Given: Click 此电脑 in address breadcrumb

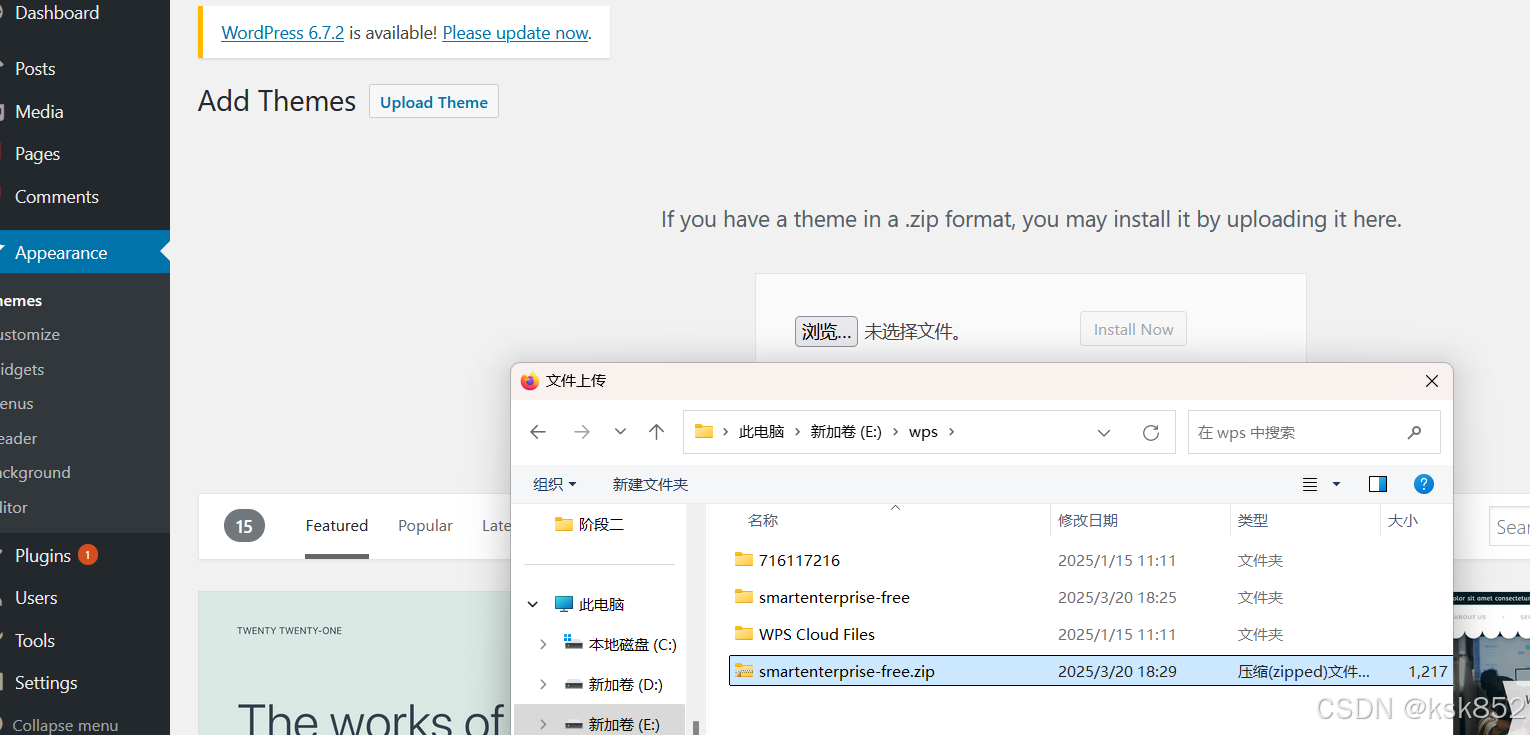Looking at the screenshot, I should pos(761,432).
